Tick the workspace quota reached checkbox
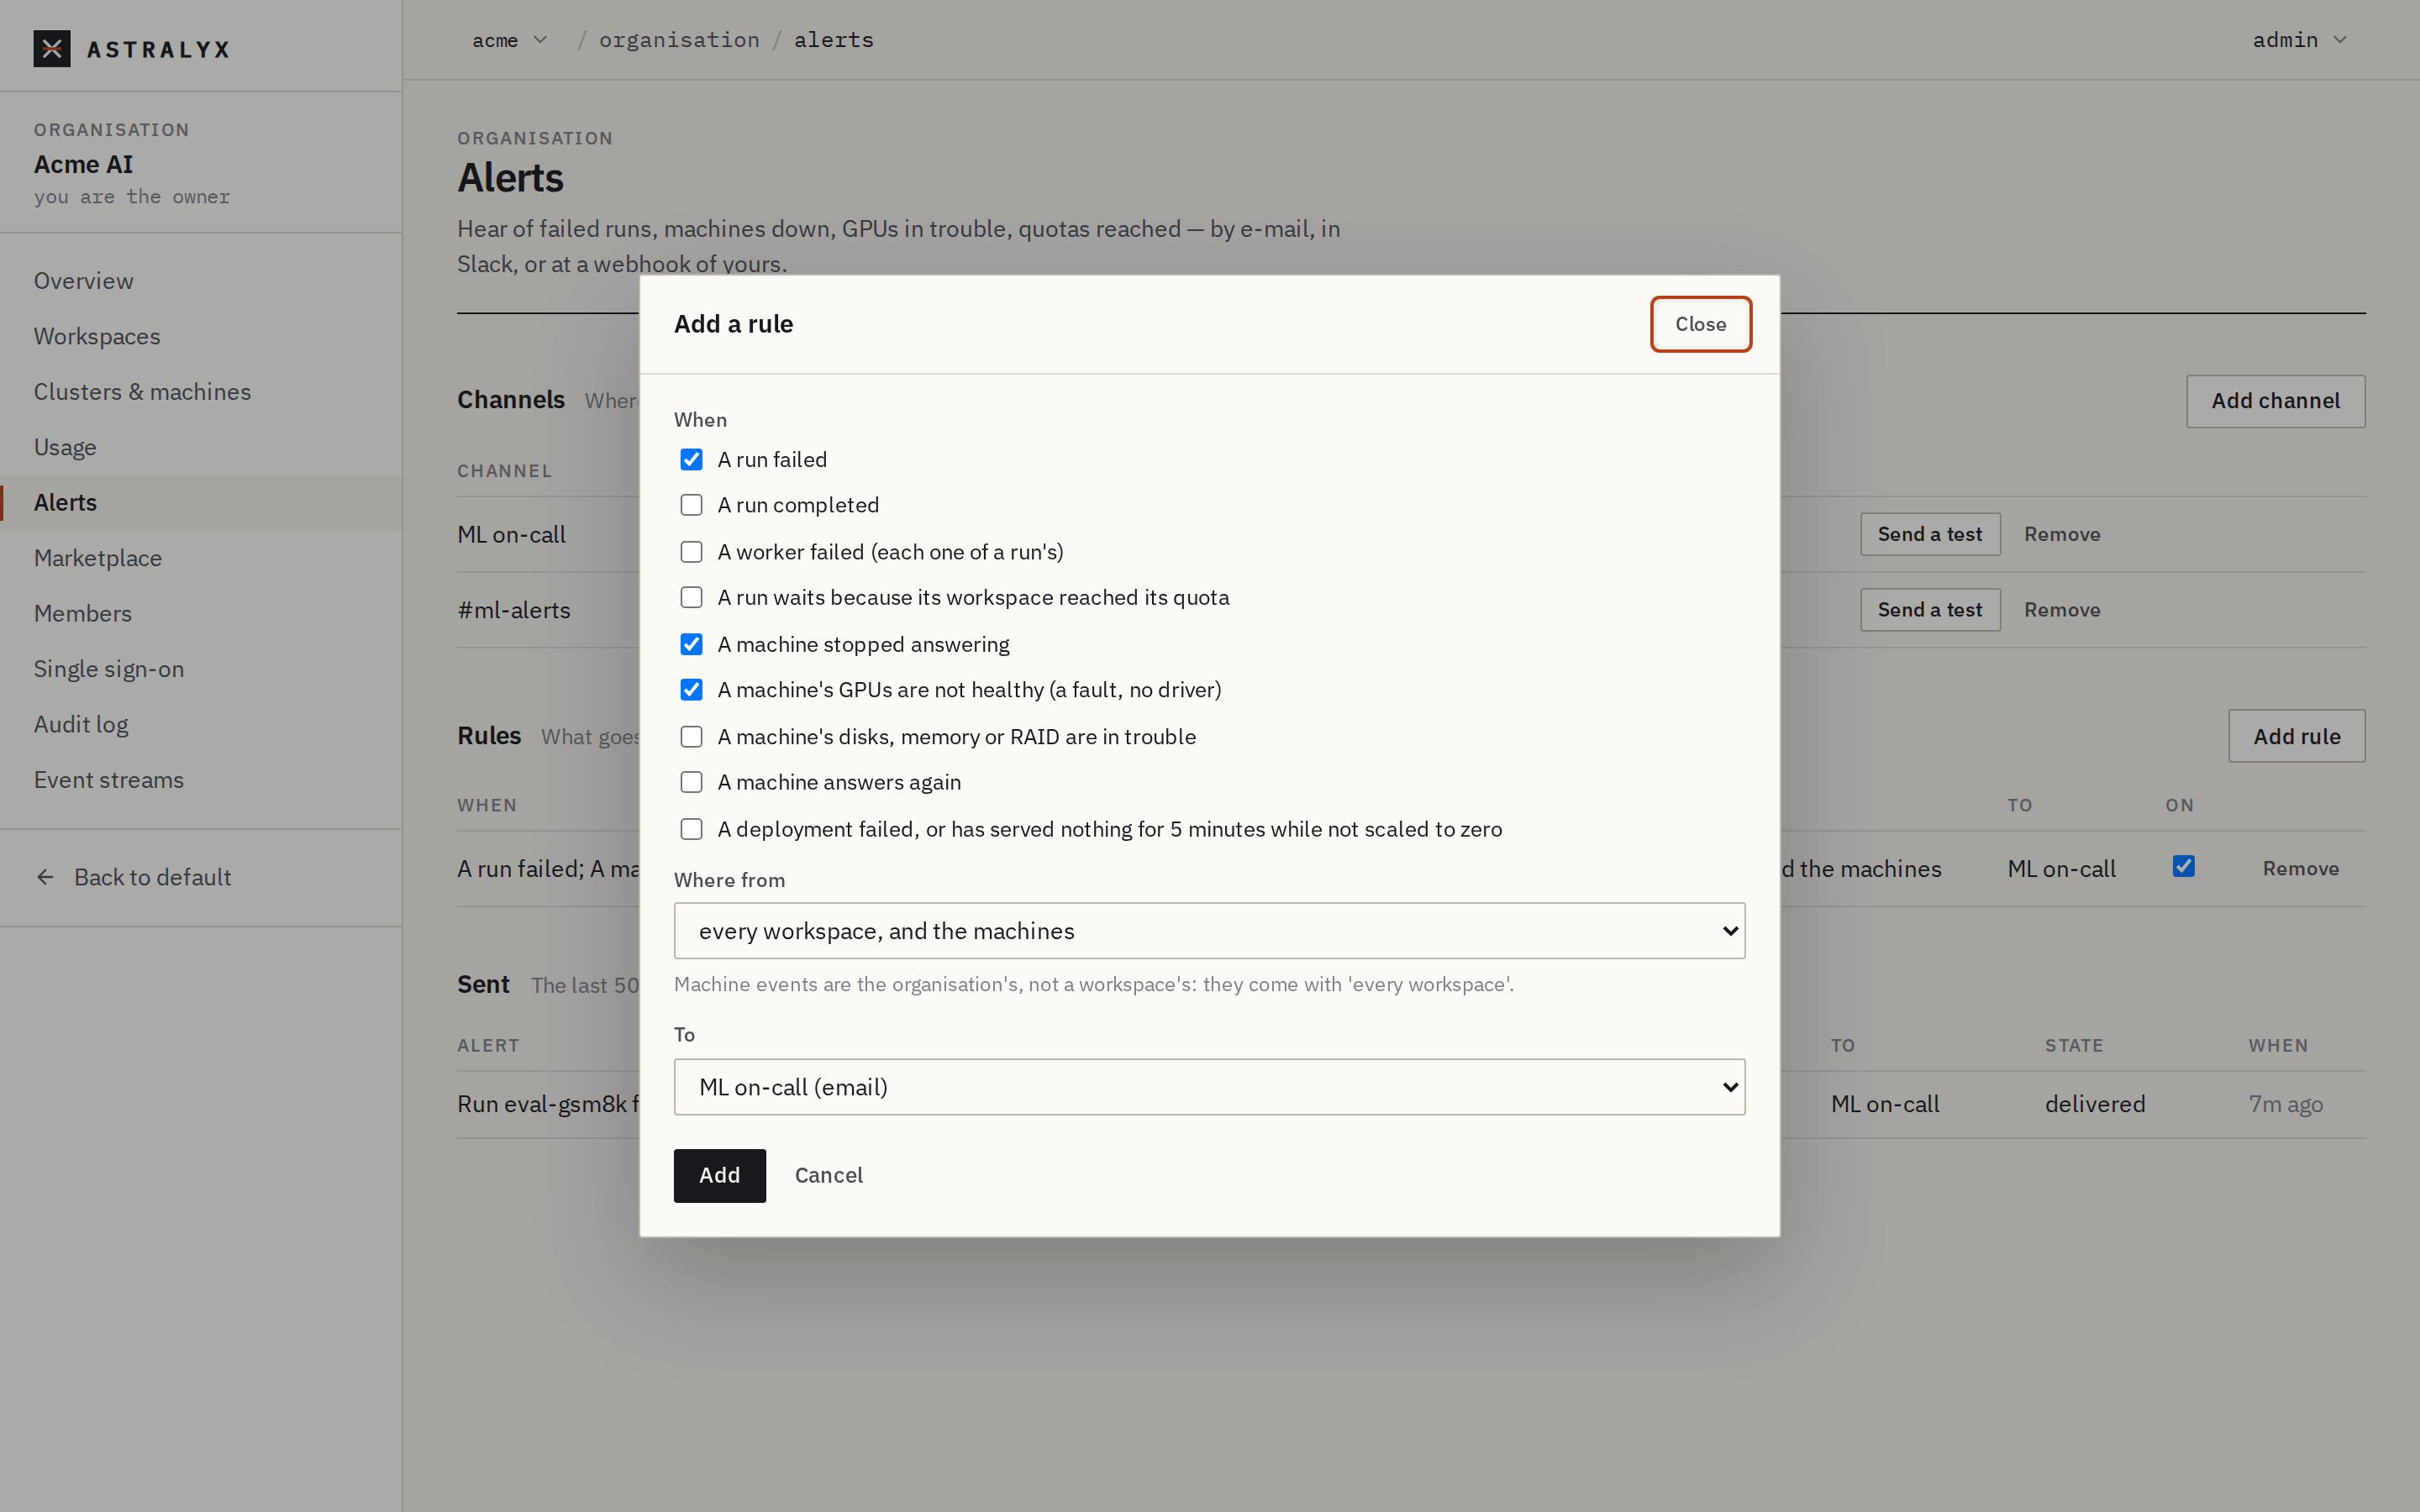The height and width of the screenshot is (1512, 2420). 691,597
